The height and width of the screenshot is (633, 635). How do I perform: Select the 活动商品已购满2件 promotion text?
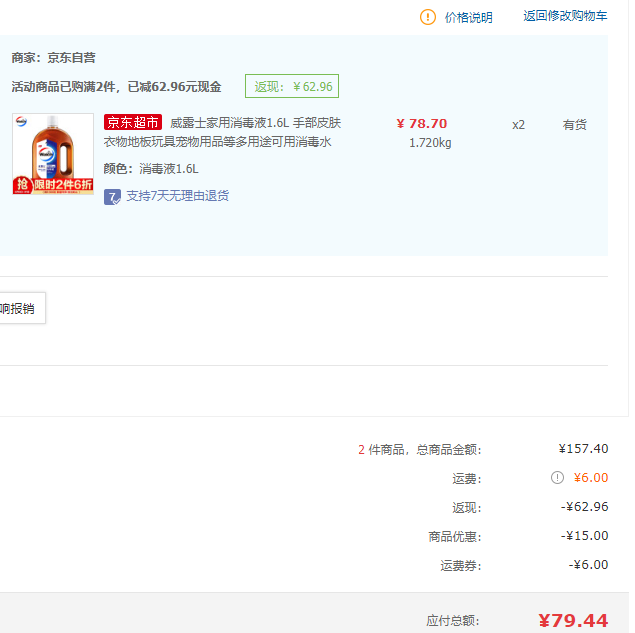pyautogui.click(x=116, y=87)
